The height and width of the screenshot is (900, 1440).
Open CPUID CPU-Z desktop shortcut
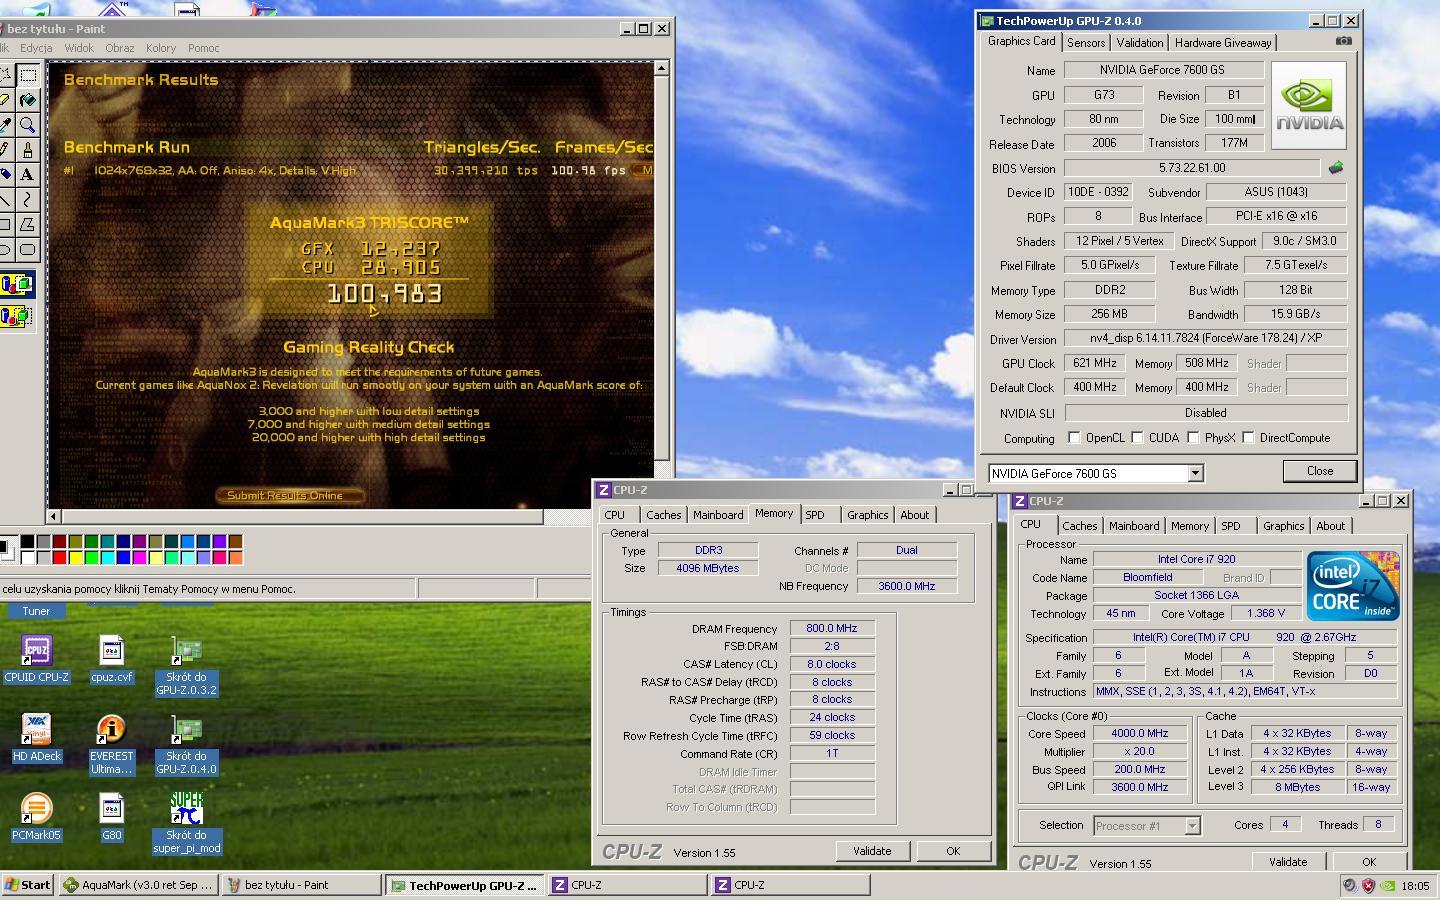(36, 660)
